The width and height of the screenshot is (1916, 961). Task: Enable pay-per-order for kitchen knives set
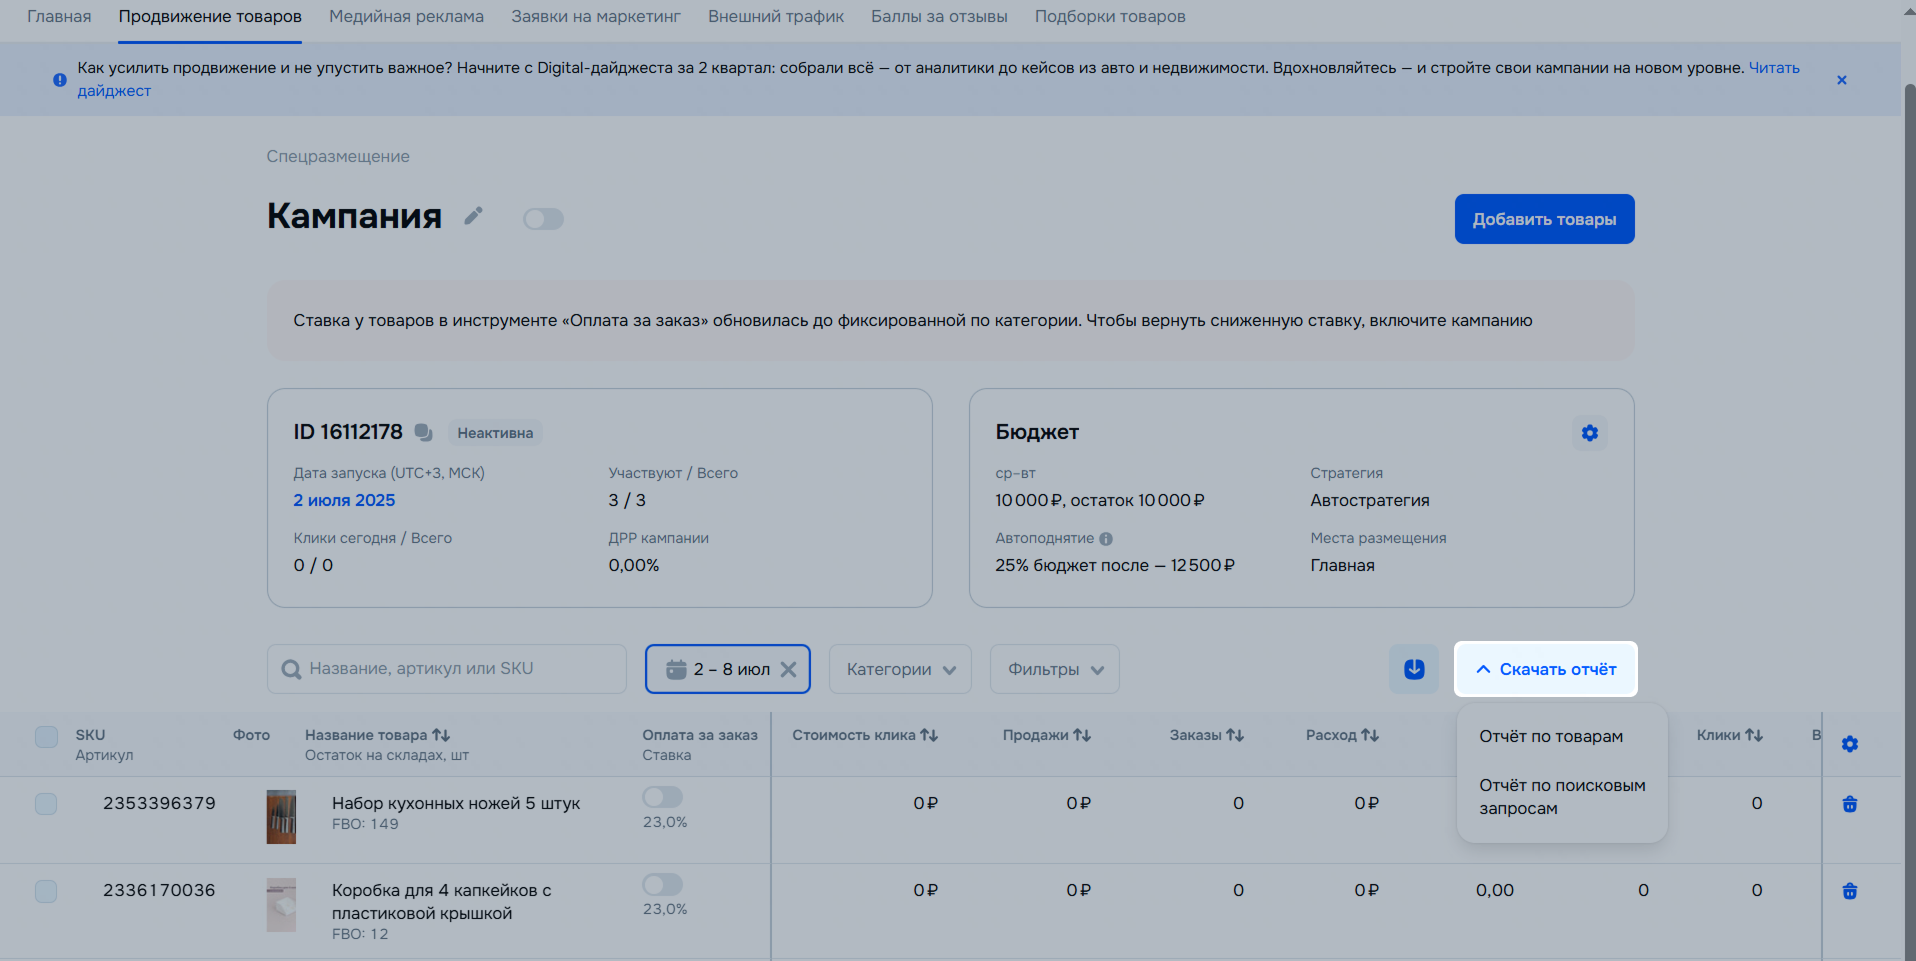pos(662,797)
